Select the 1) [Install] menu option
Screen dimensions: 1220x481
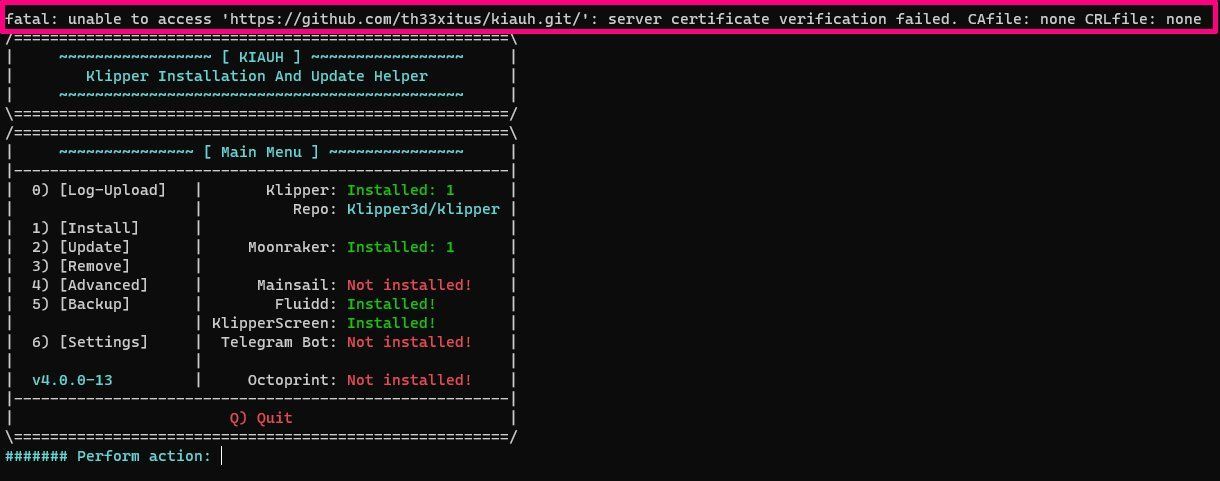pyautogui.click(x=85, y=228)
